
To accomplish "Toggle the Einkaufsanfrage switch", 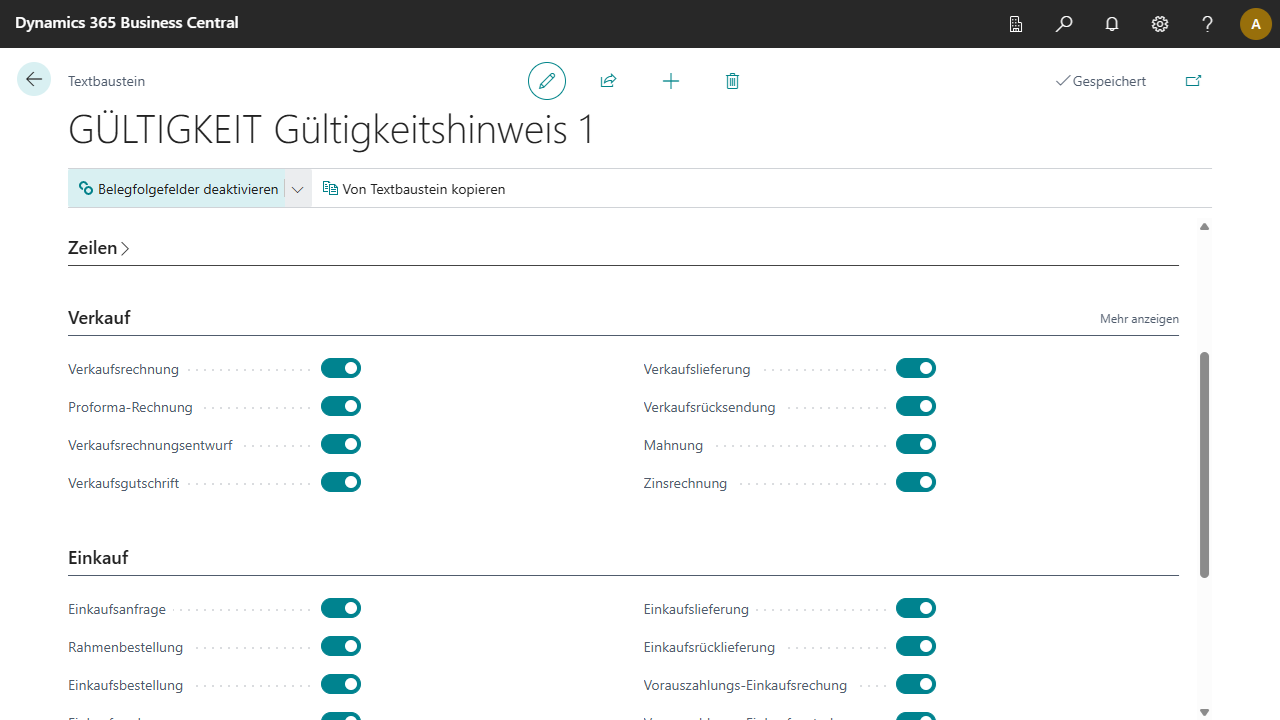I will coord(341,609).
